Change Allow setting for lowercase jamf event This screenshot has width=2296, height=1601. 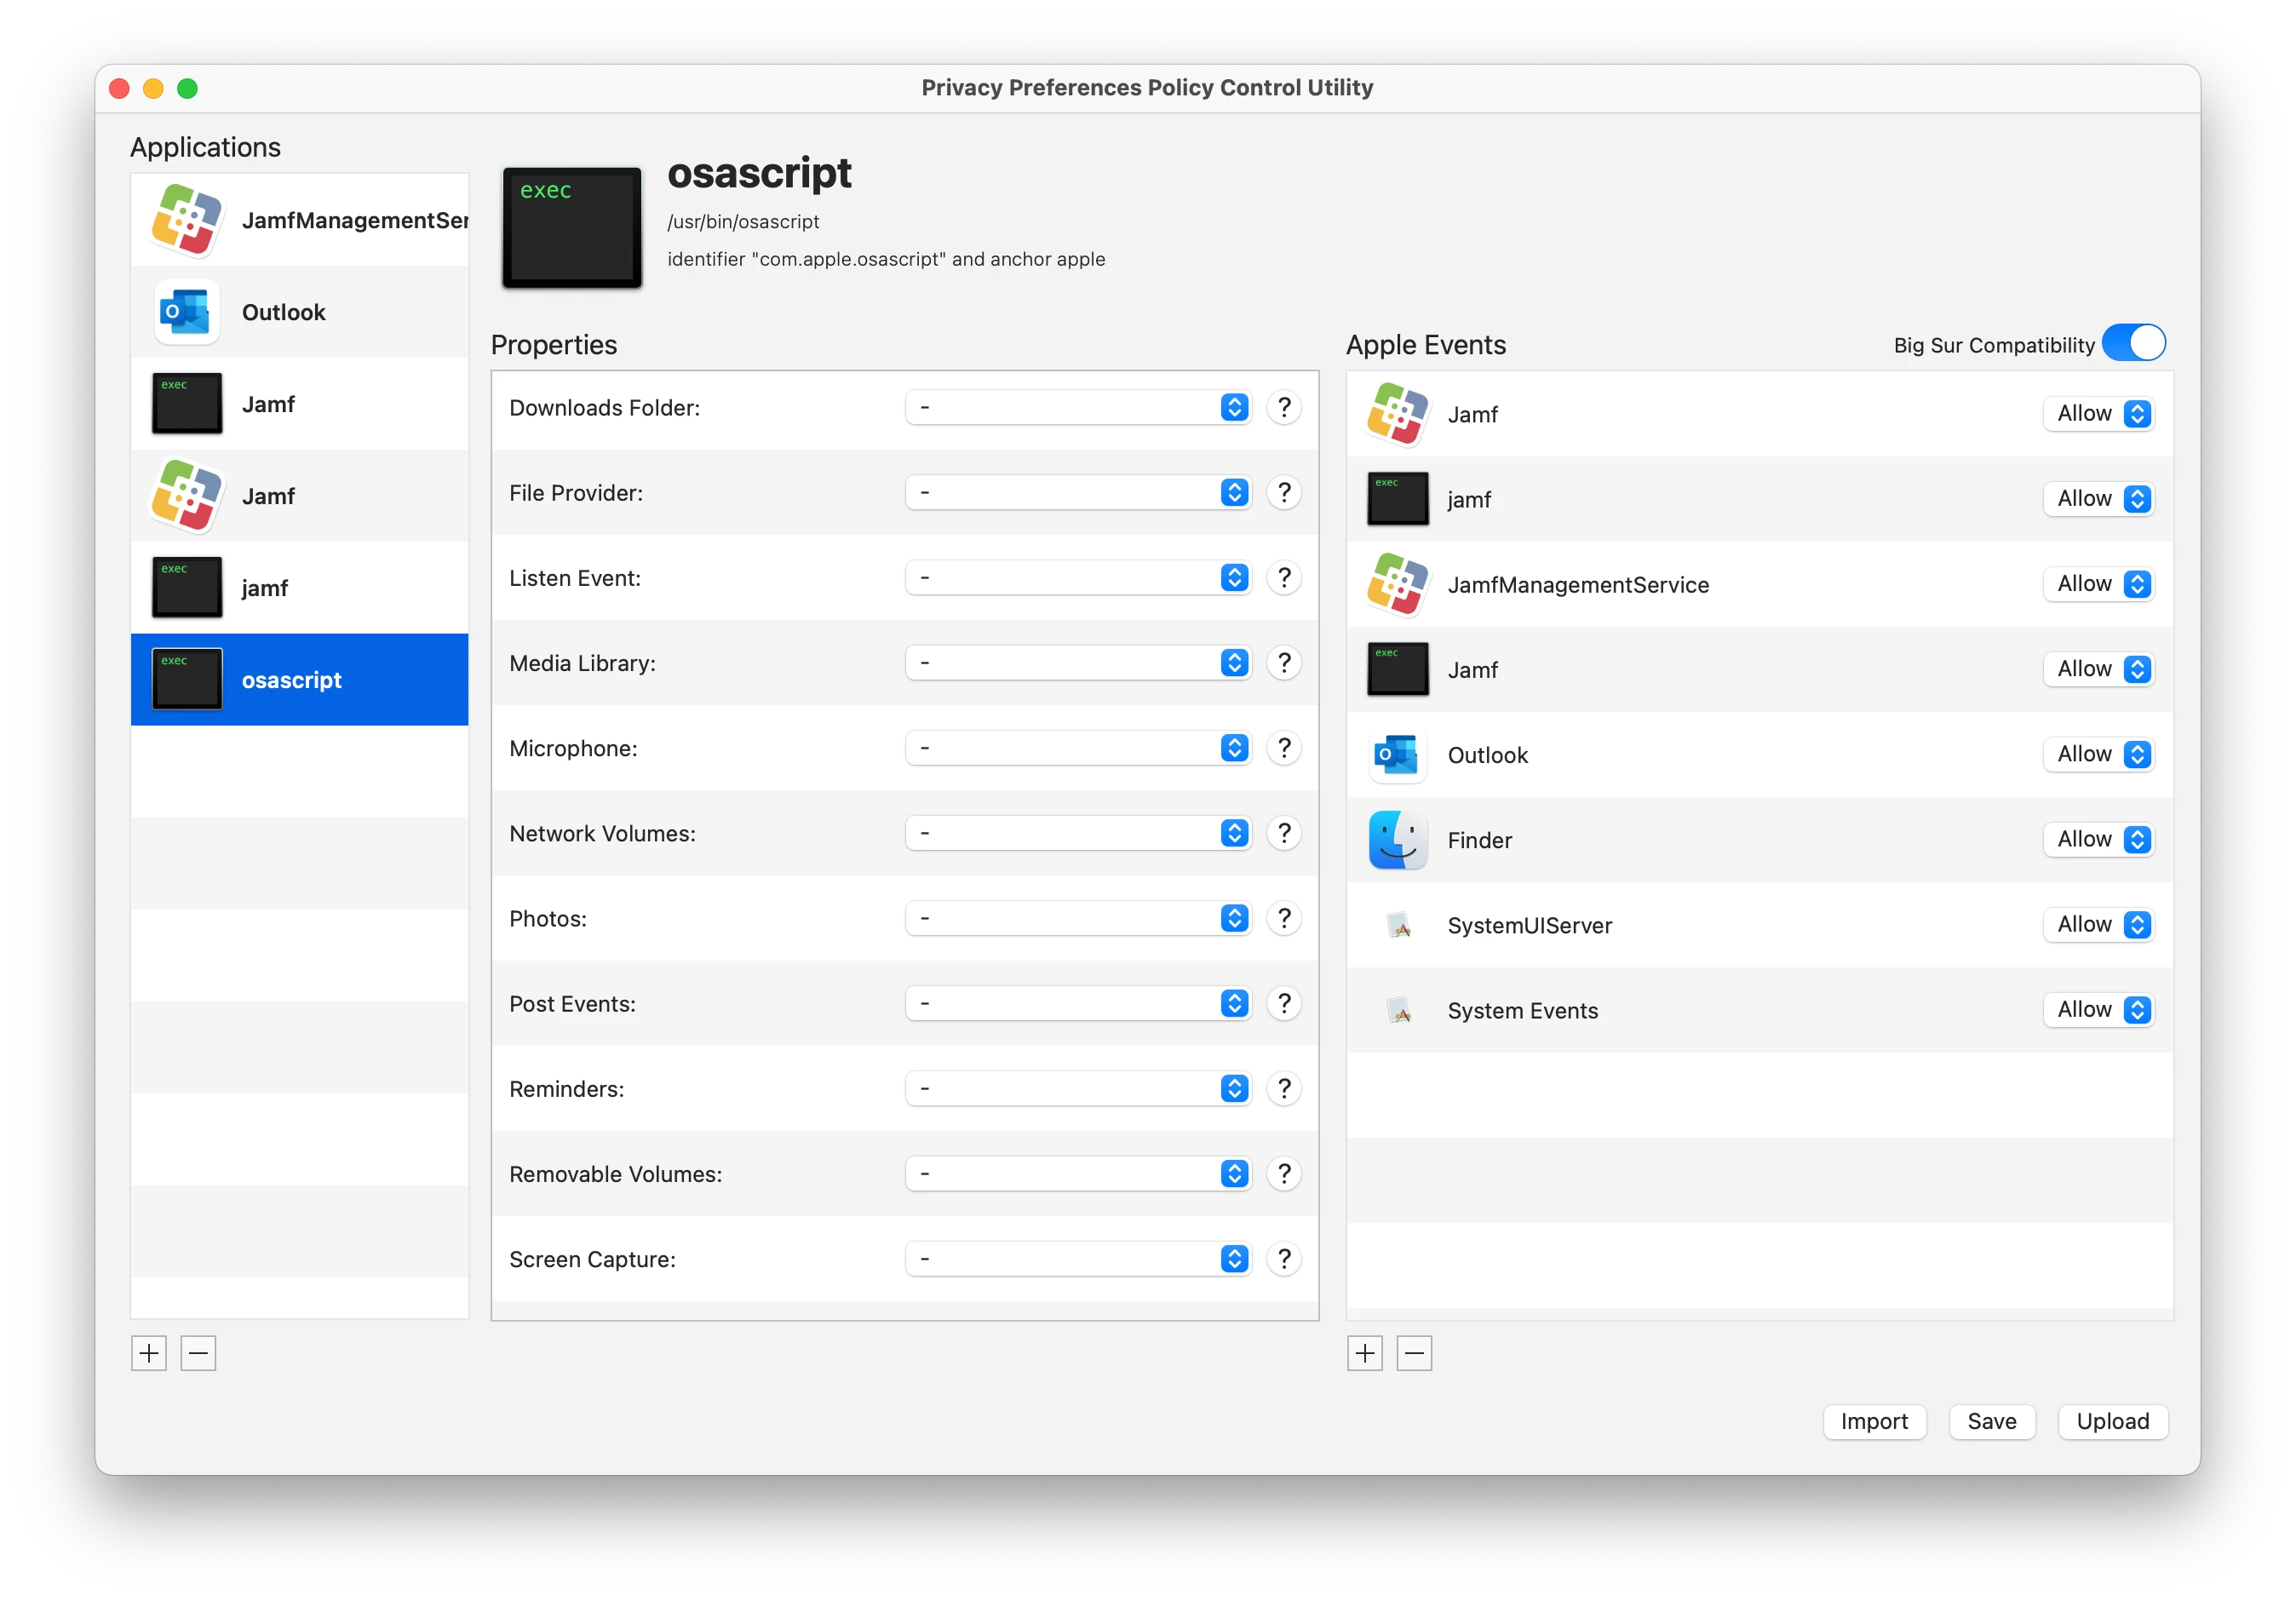tap(2098, 498)
